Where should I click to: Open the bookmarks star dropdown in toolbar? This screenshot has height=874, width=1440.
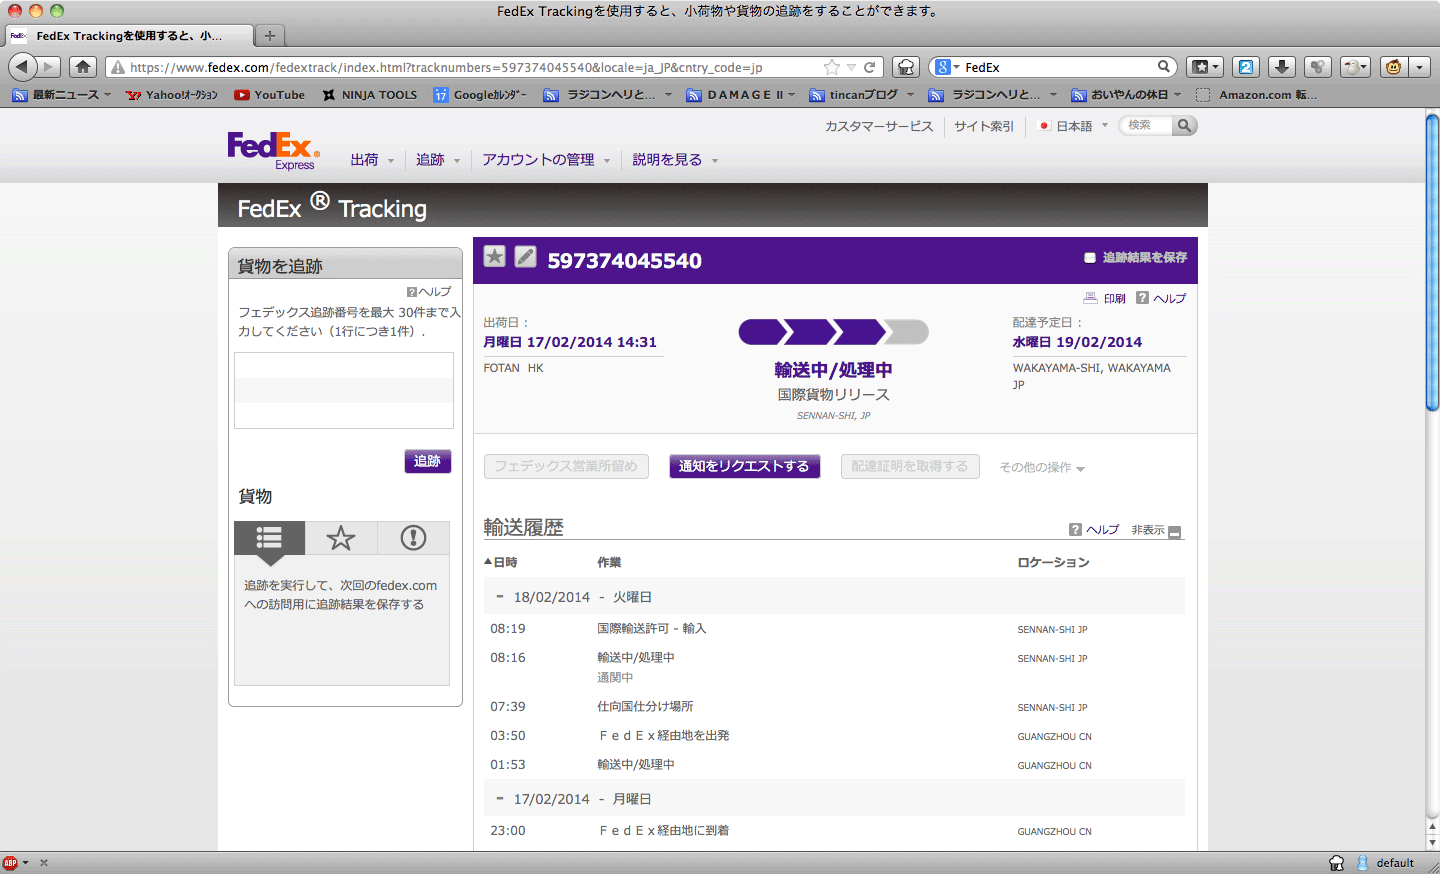pyautogui.click(x=1205, y=67)
